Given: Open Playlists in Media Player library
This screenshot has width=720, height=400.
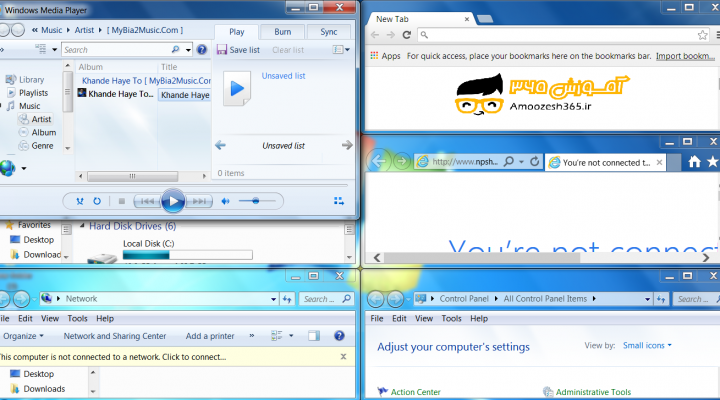Looking at the screenshot, I should click(28, 93).
